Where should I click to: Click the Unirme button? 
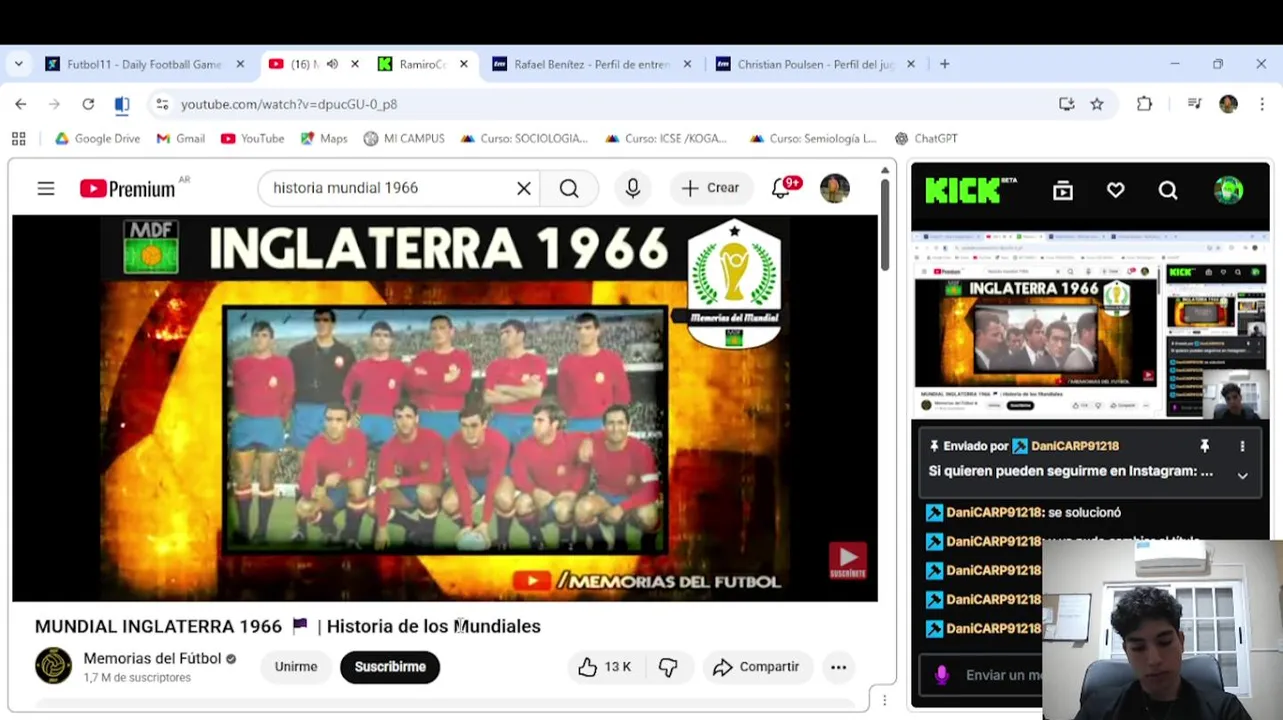tap(296, 667)
